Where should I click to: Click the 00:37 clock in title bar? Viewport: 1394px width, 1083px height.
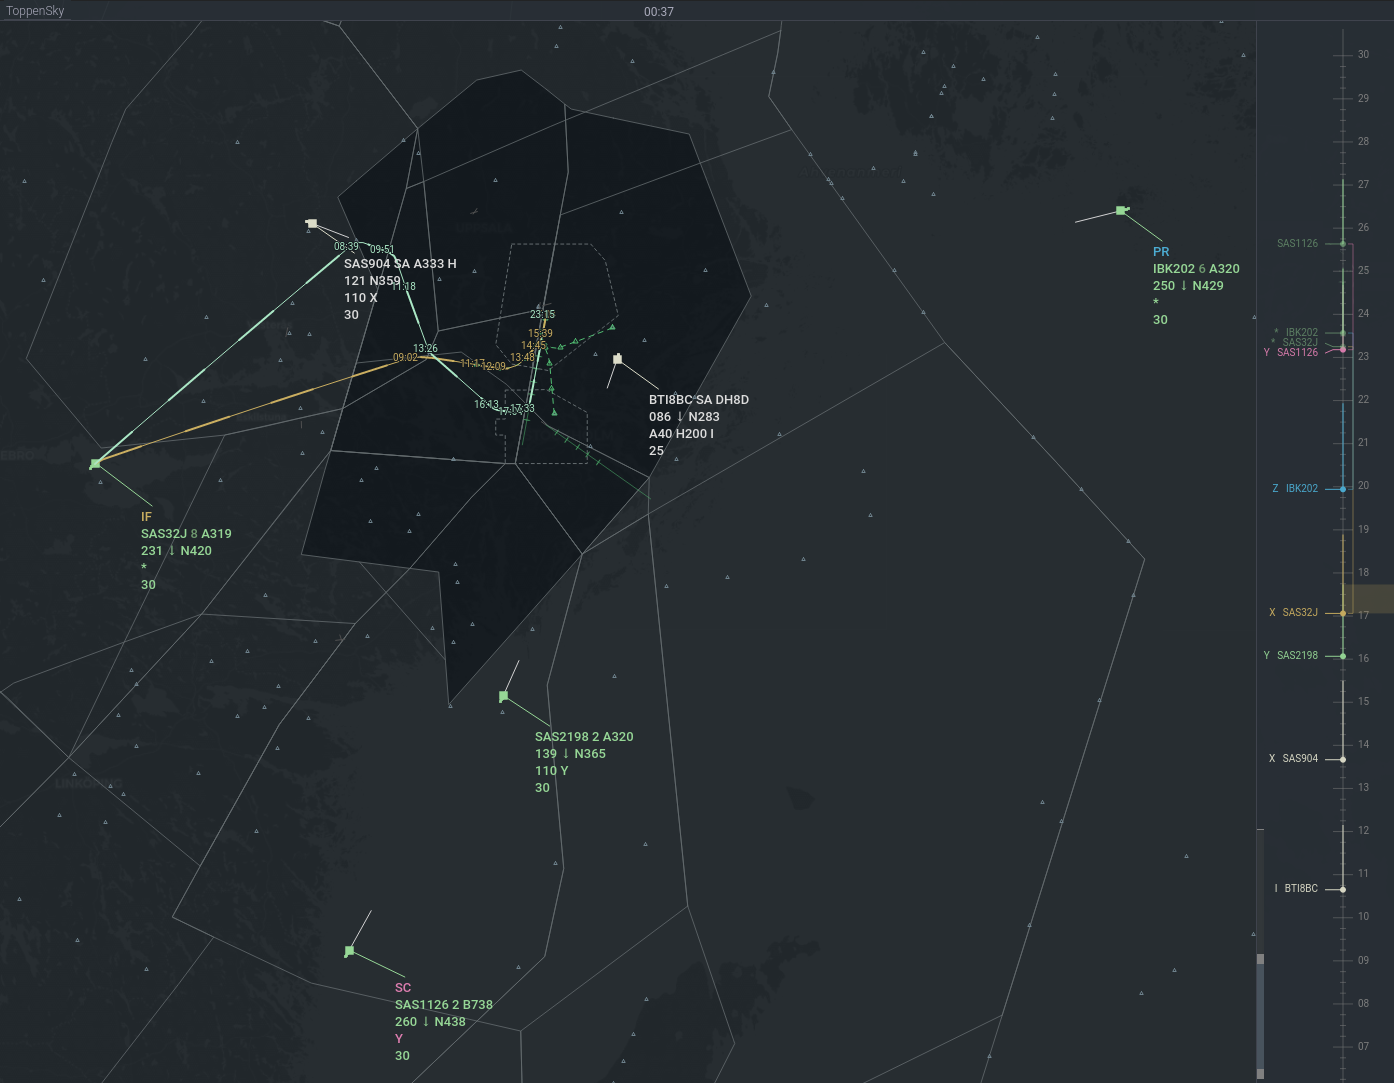click(x=659, y=12)
